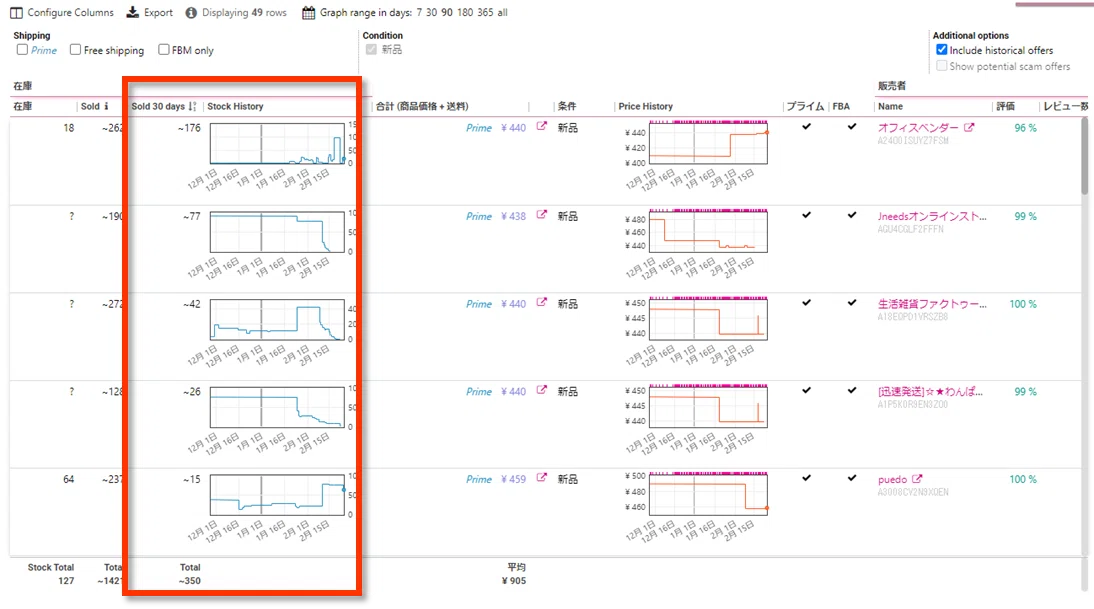Click the calendar icon for graph range
Image resolution: width=1094 pixels, height=609 pixels.
point(308,13)
